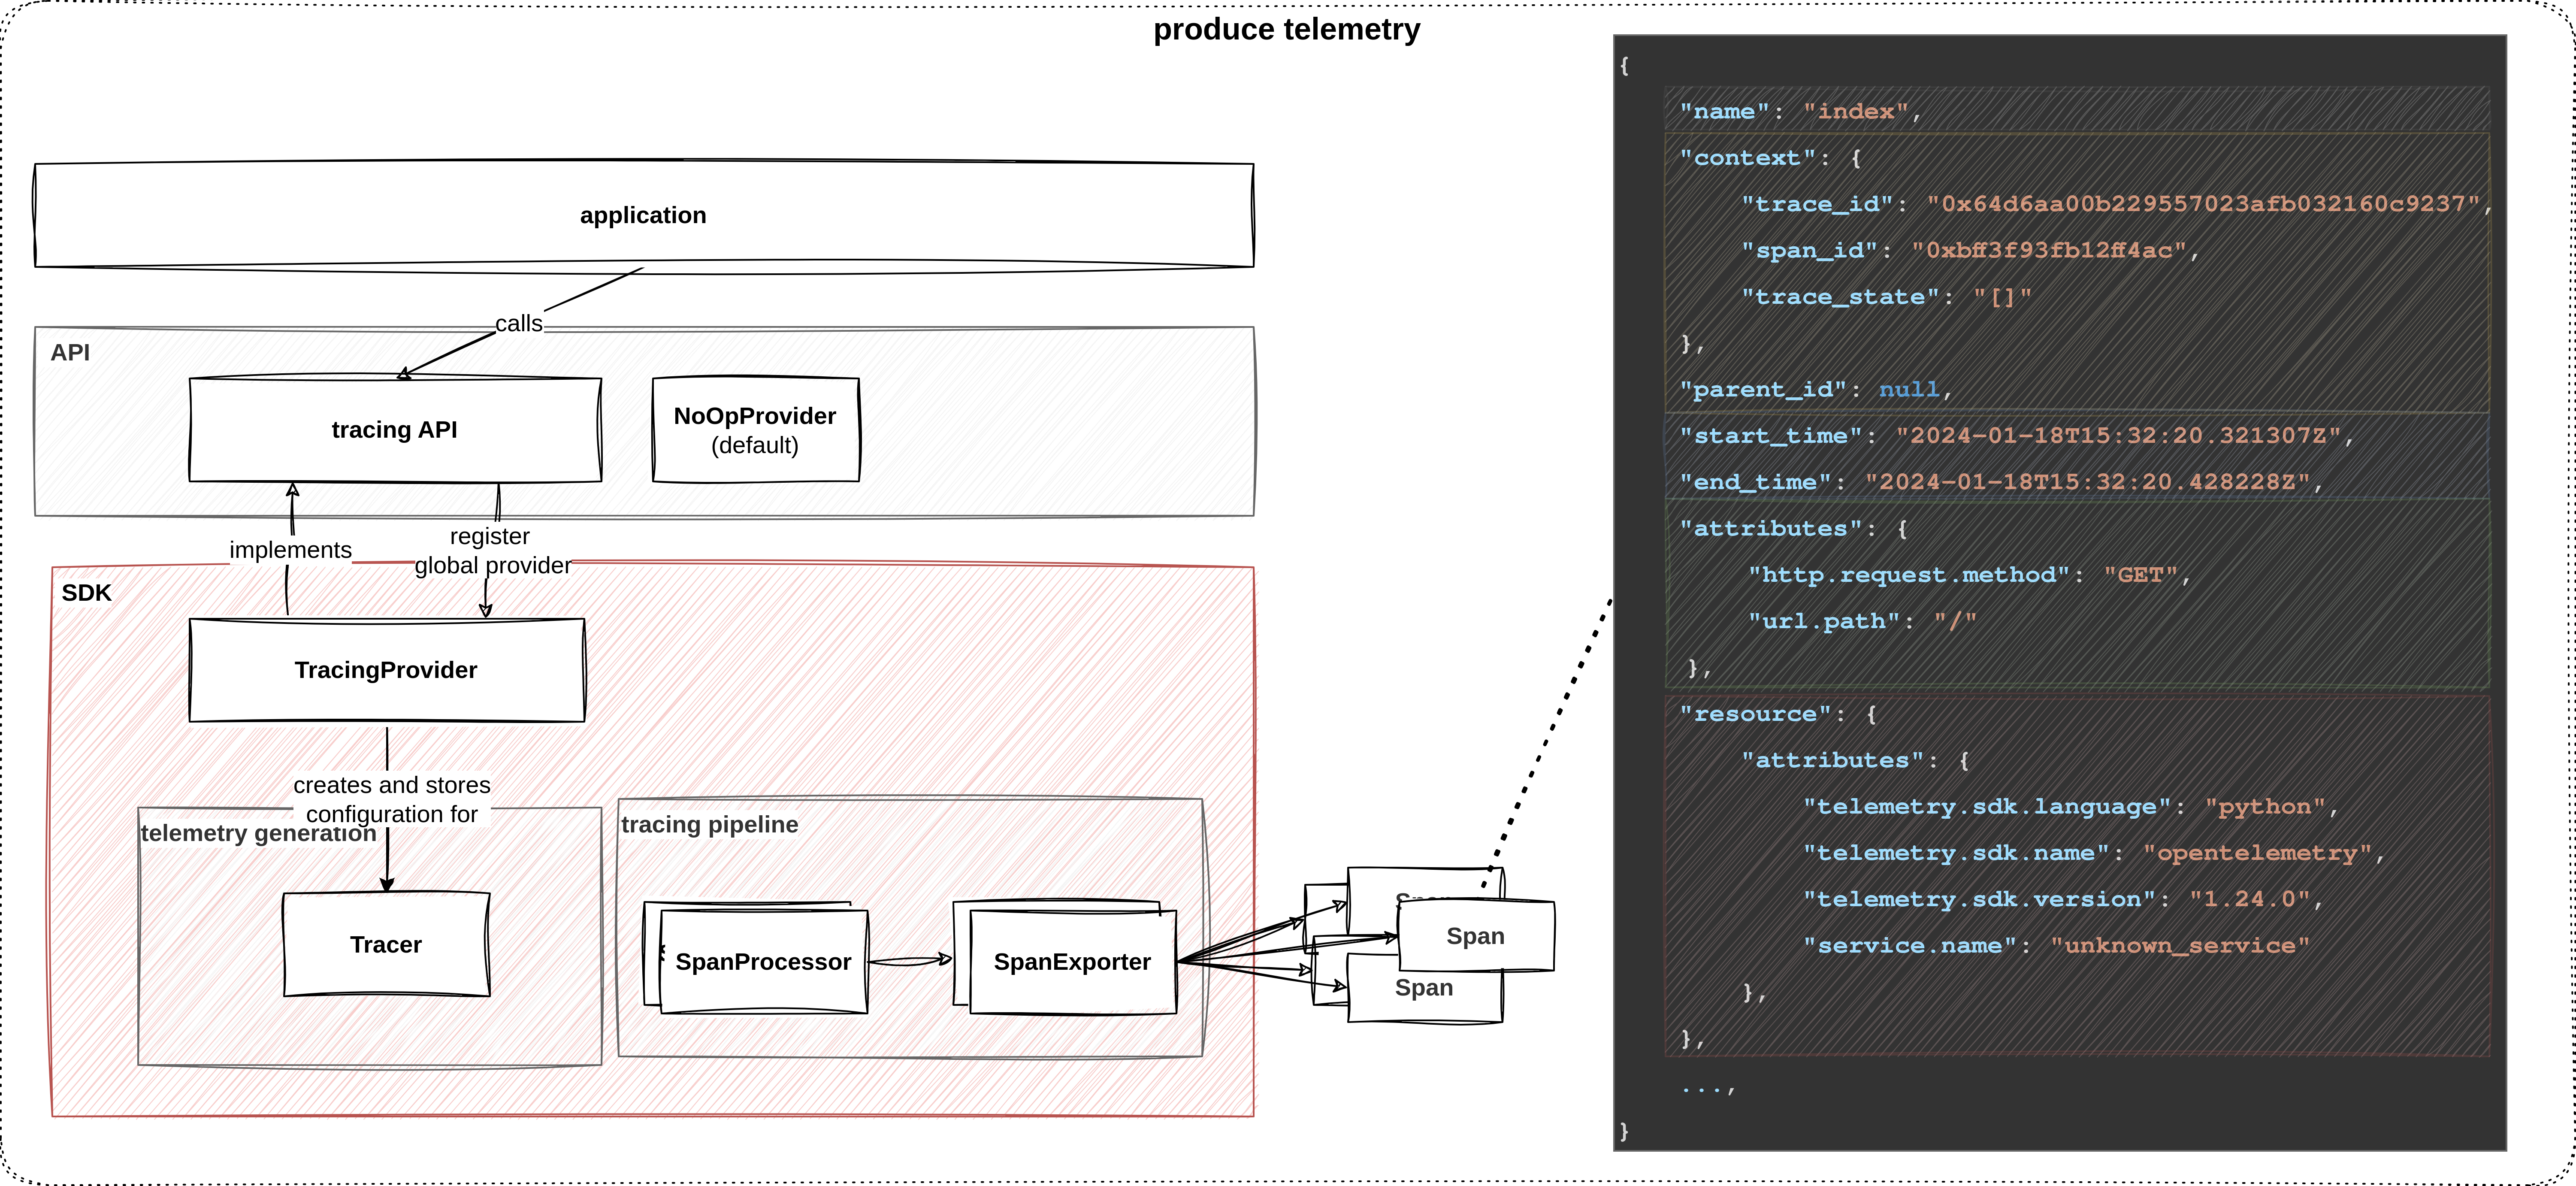Viewport: 2576px width, 1186px height.
Task: Click the "end_time" line
Action: [x=2001, y=482]
